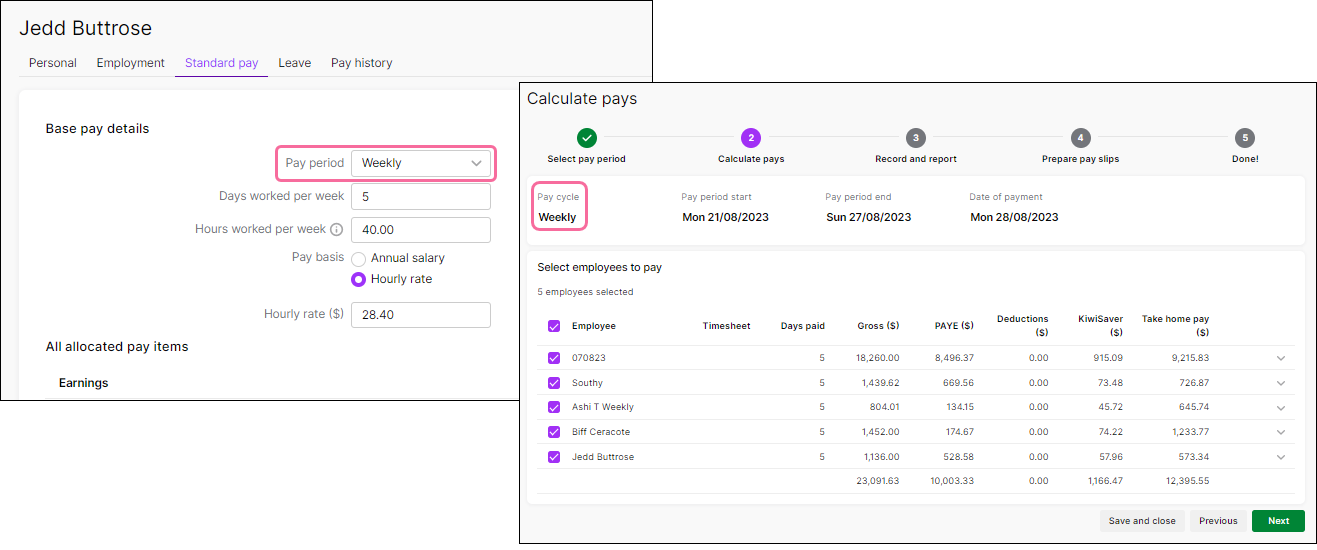Click the step 2 Calculate pays circle

coord(751,138)
